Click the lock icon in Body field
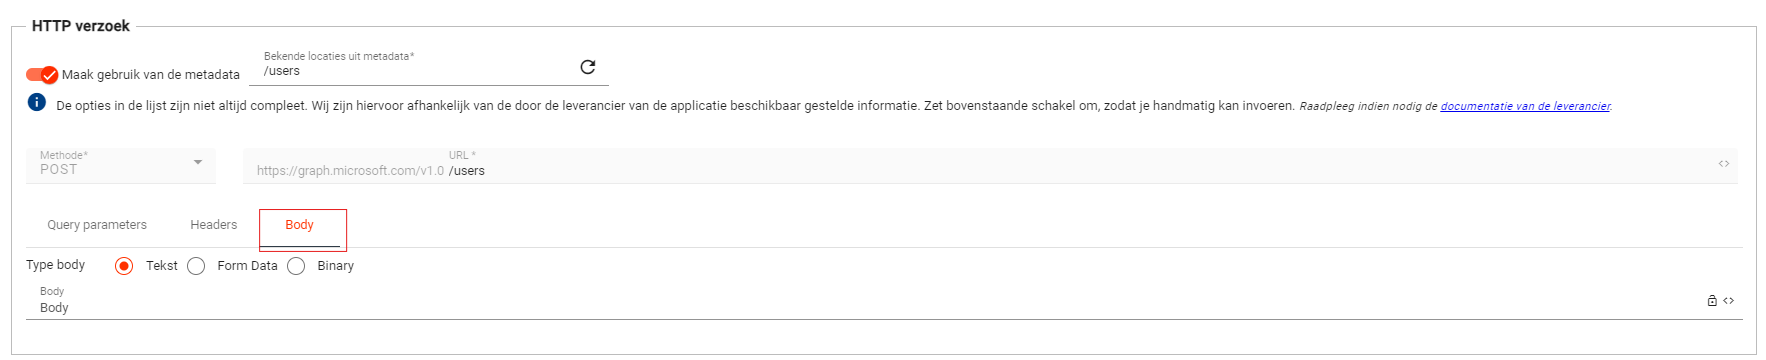 click(x=1712, y=300)
